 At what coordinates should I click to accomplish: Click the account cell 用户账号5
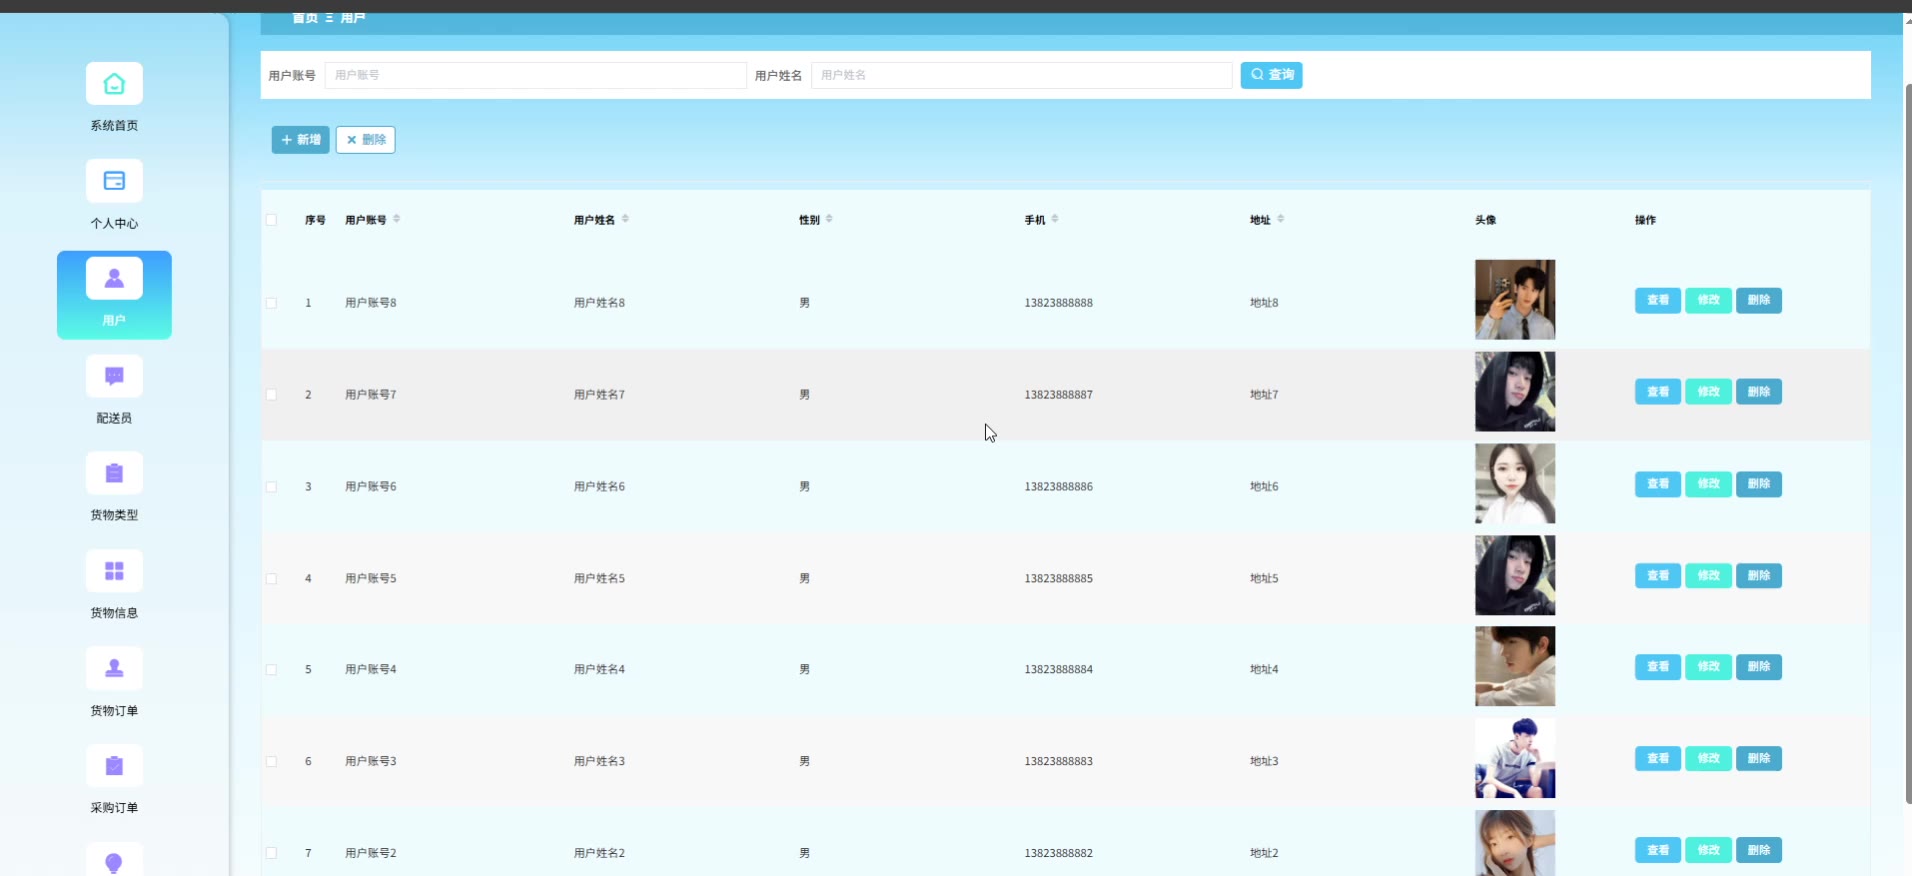click(370, 579)
